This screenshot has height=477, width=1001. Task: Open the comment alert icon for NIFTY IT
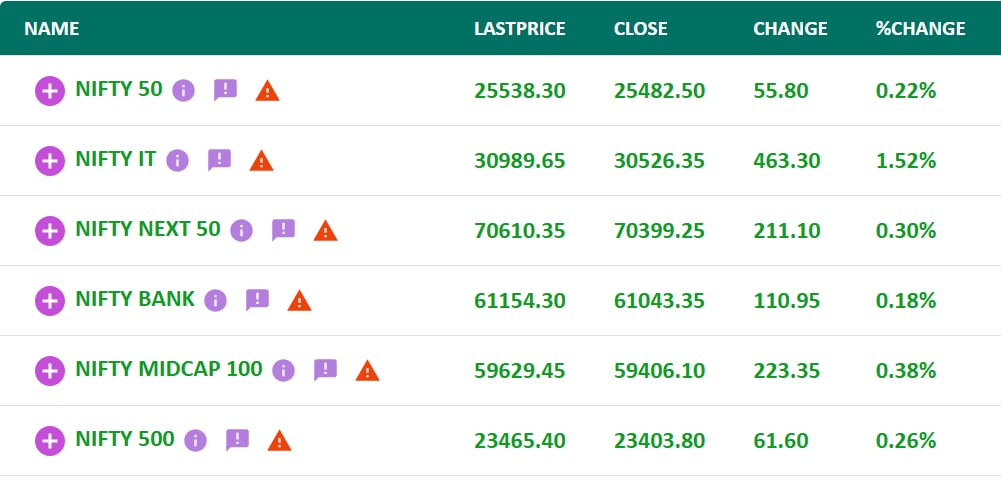coord(219,160)
